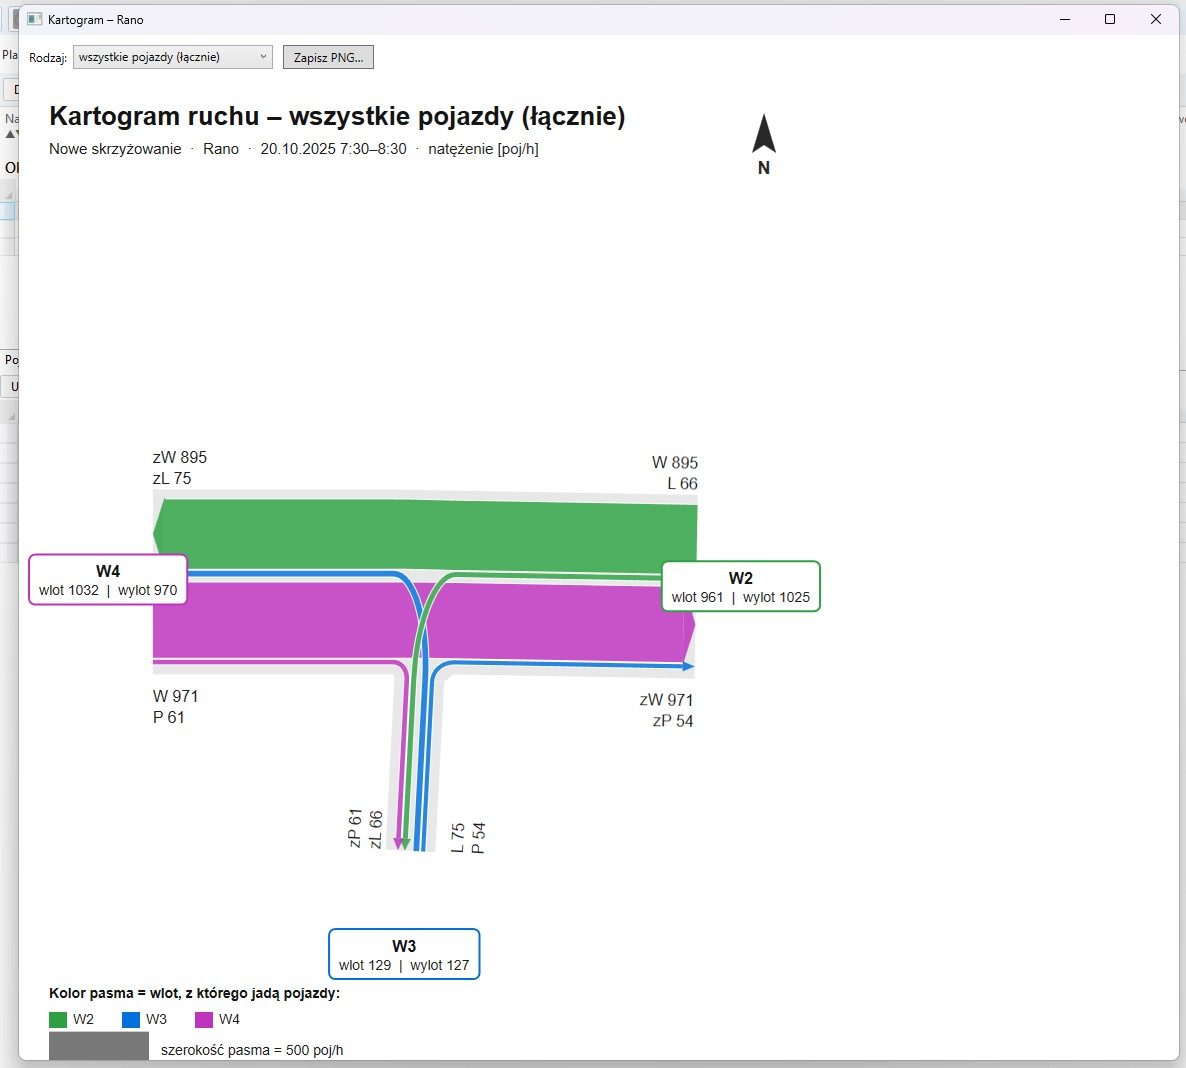Click the Kartogram window title bar icon
The height and width of the screenshot is (1068, 1186).
point(34,20)
